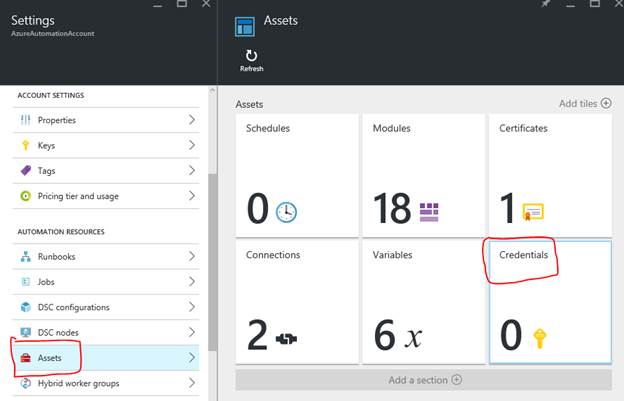
Task: Click the yellow Keys icon
Action: point(26,145)
